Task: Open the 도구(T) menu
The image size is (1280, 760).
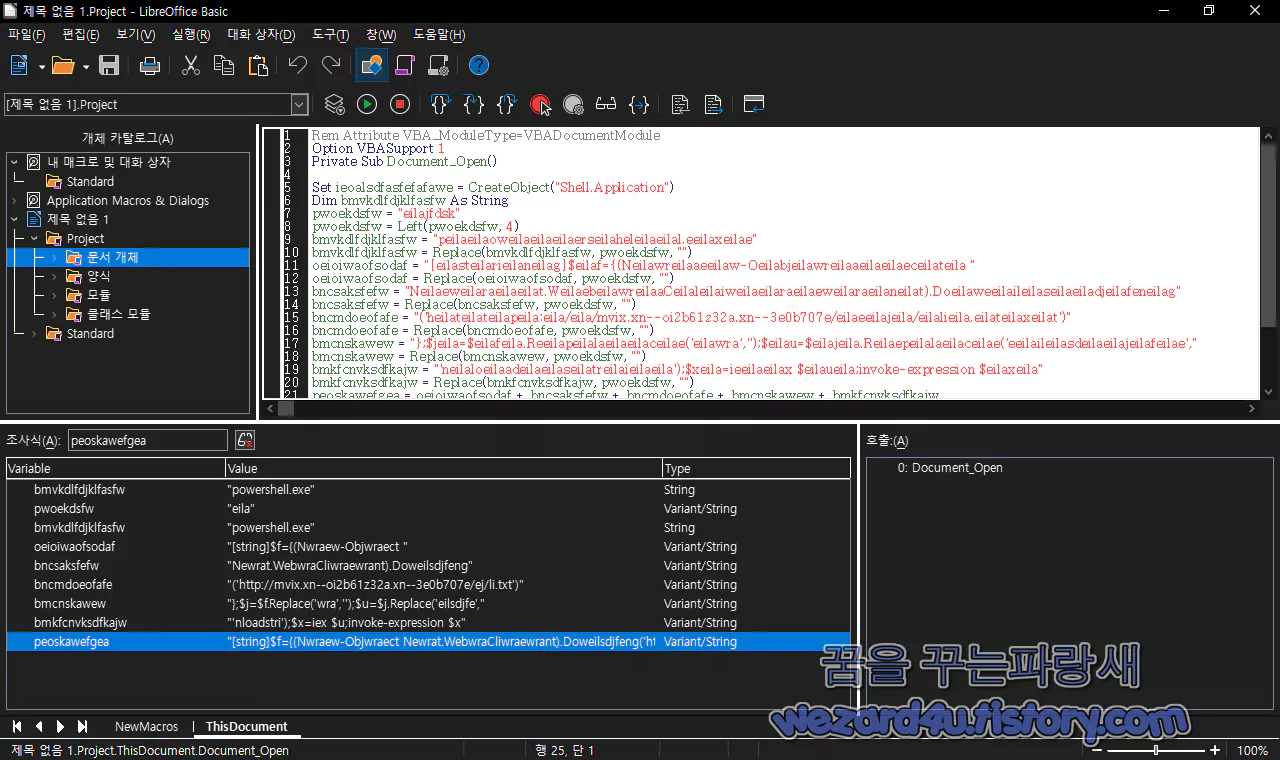Action: pos(331,35)
